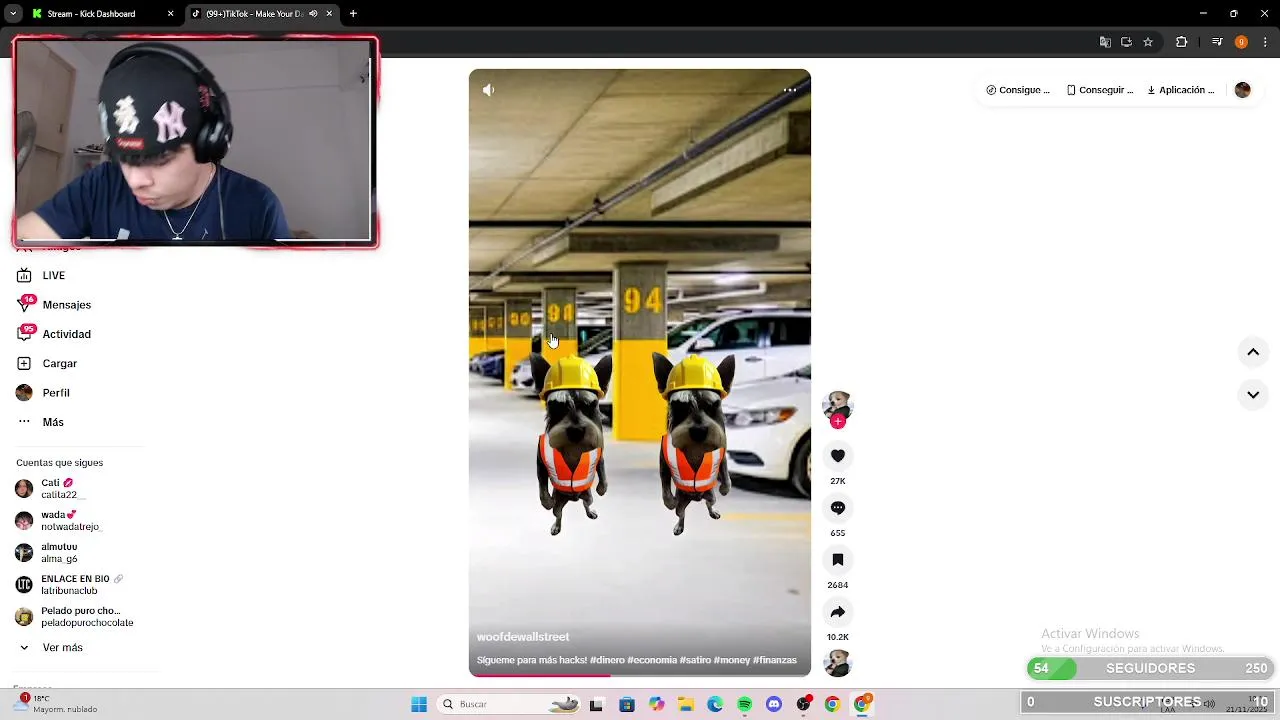Open followed account wada notwadatrejo_
The image size is (1280, 720).
point(58,520)
